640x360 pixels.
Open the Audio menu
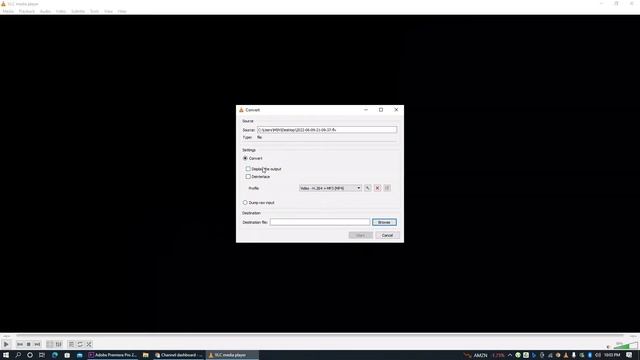(45, 11)
